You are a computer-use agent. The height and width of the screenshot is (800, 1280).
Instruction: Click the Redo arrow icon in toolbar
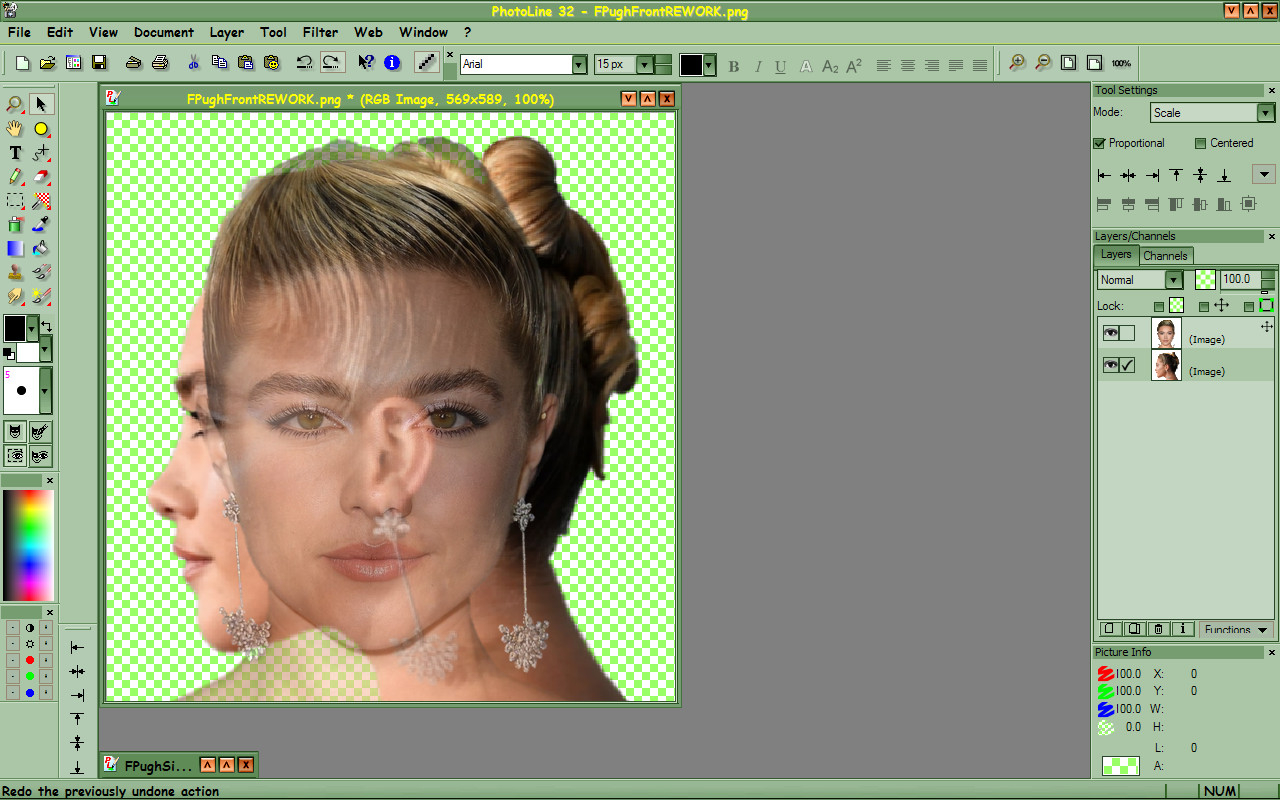(x=333, y=63)
